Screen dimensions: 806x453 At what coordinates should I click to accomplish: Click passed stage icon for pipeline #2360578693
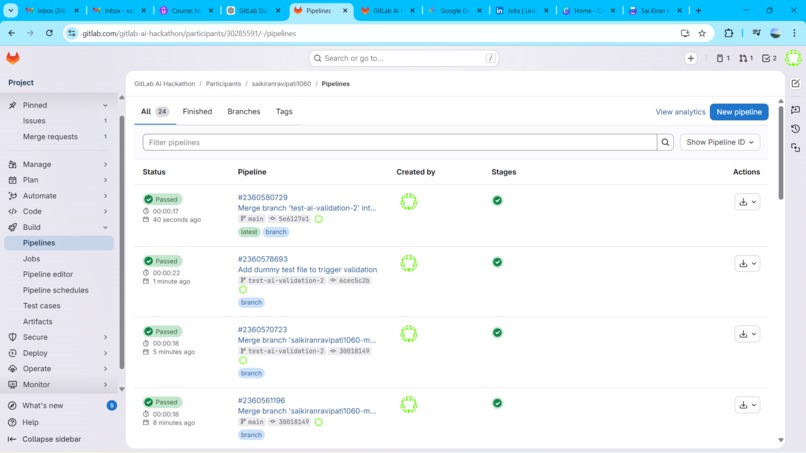tap(497, 262)
